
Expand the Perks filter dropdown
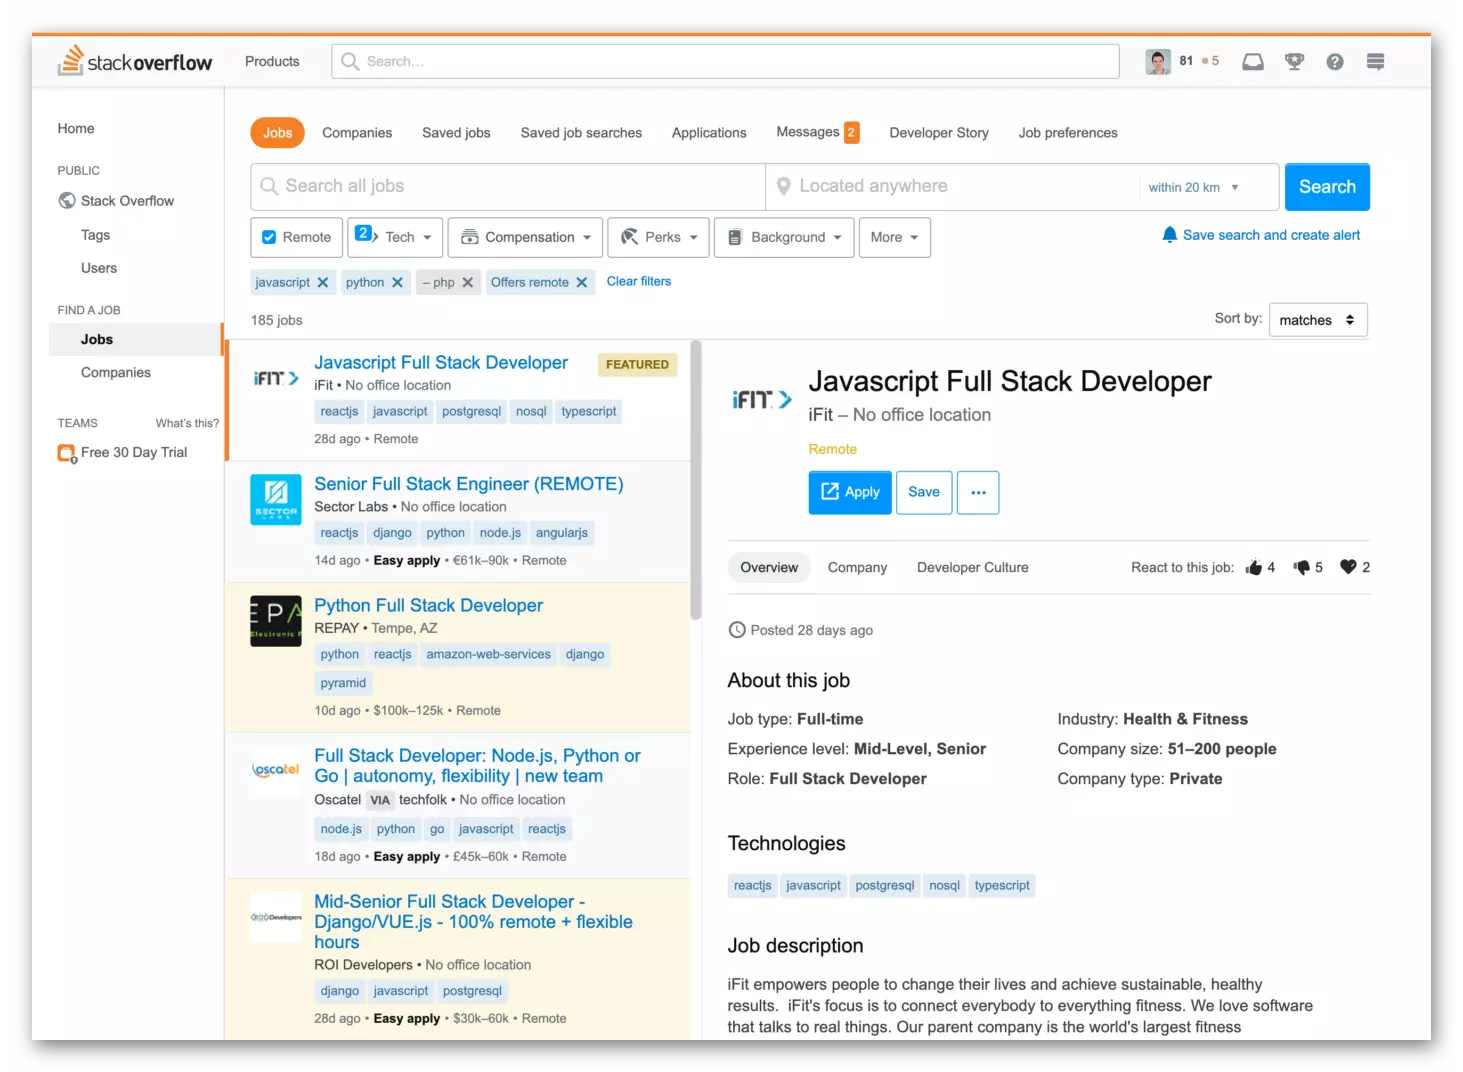(x=659, y=238)
